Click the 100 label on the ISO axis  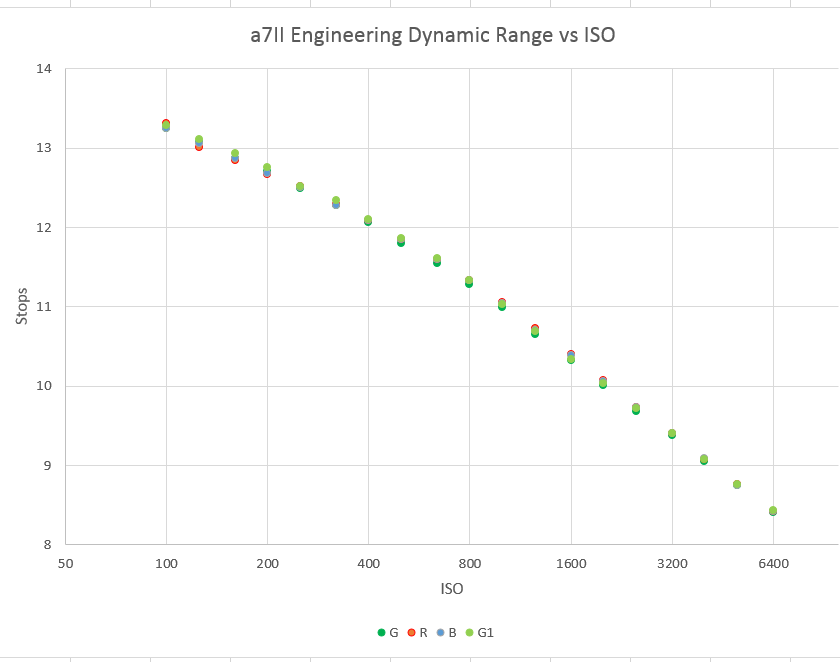166,563
